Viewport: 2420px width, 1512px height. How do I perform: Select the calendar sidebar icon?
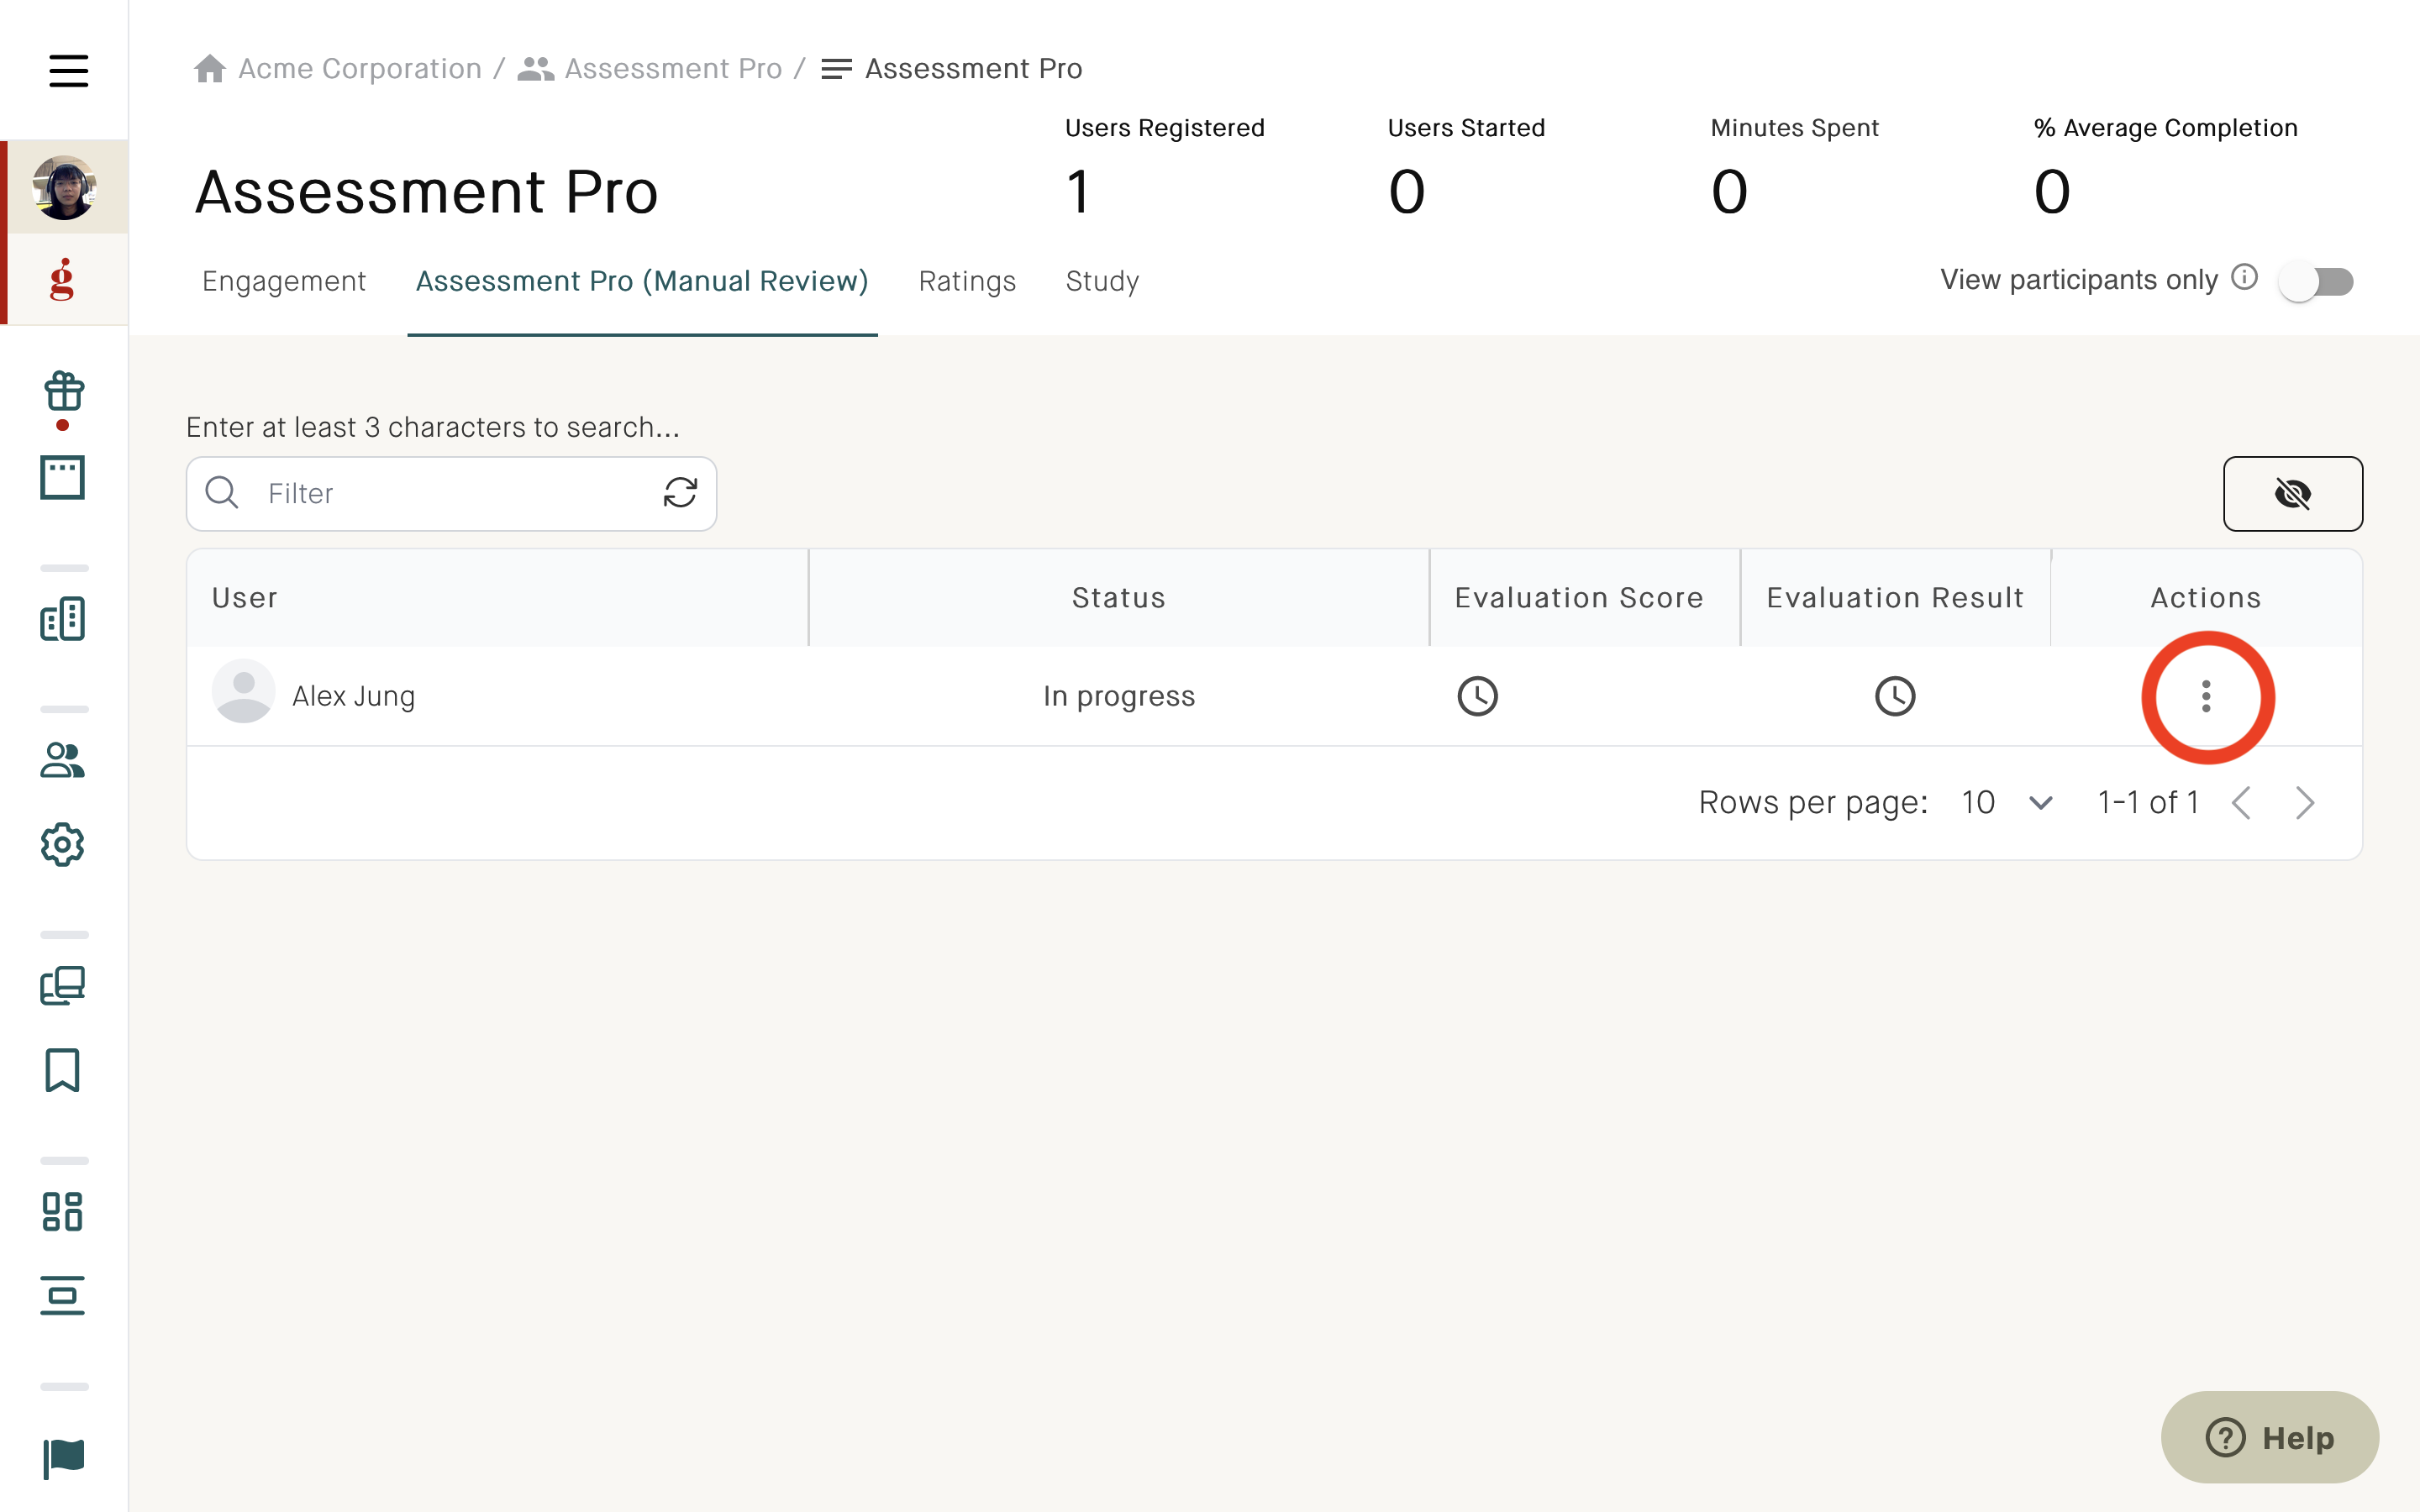[x=63, y=478]
